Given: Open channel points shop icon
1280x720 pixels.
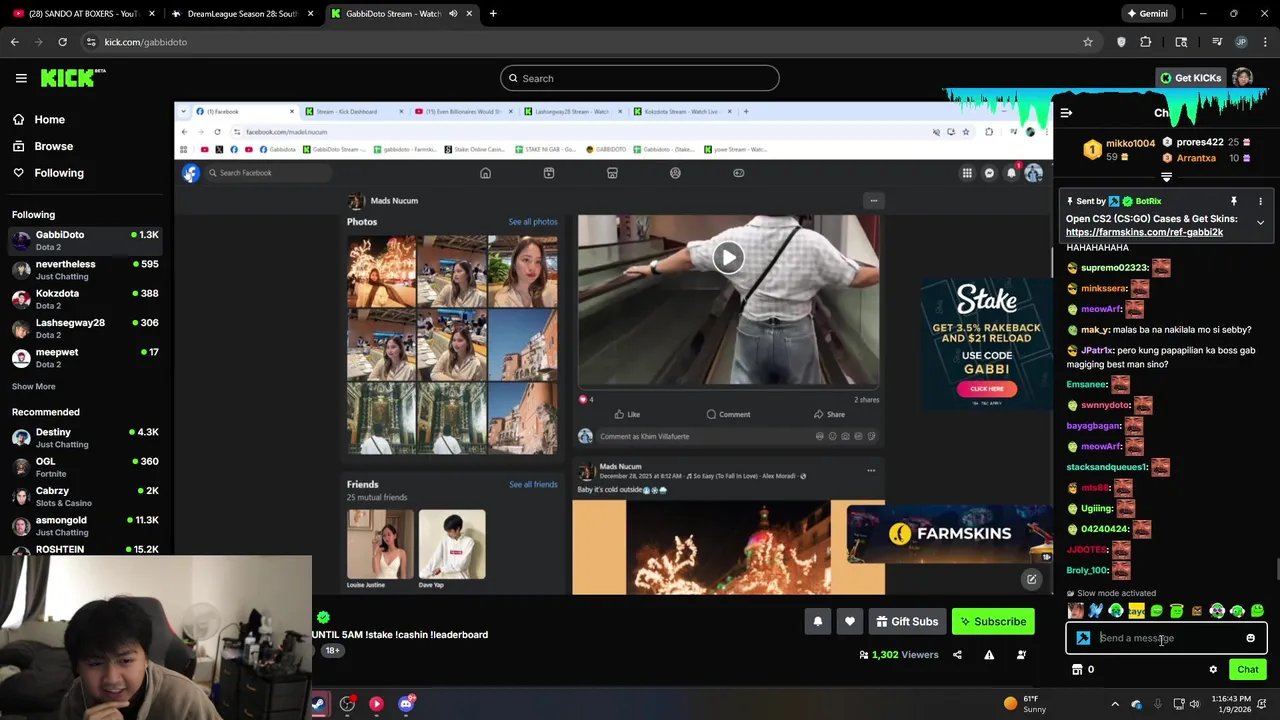Looking at the screenshot, I should pos(1078,670).
